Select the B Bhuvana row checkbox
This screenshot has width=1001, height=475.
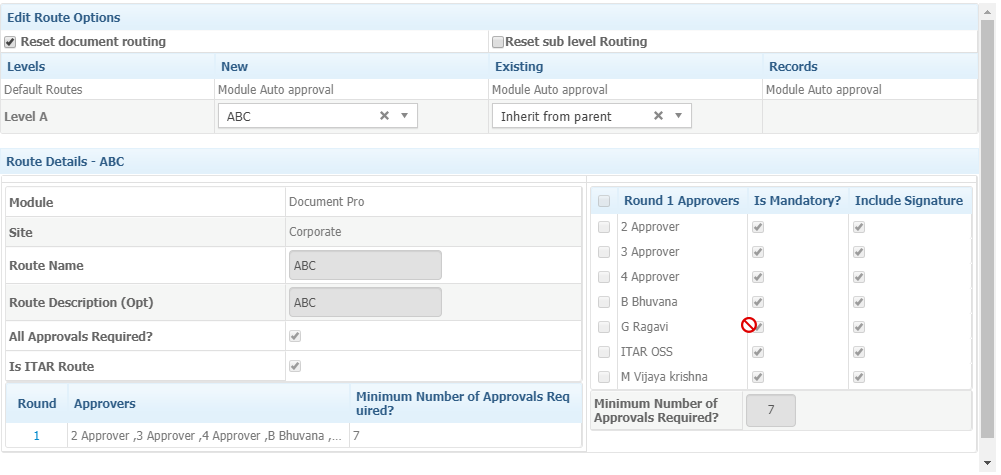[x=604, y=302]
